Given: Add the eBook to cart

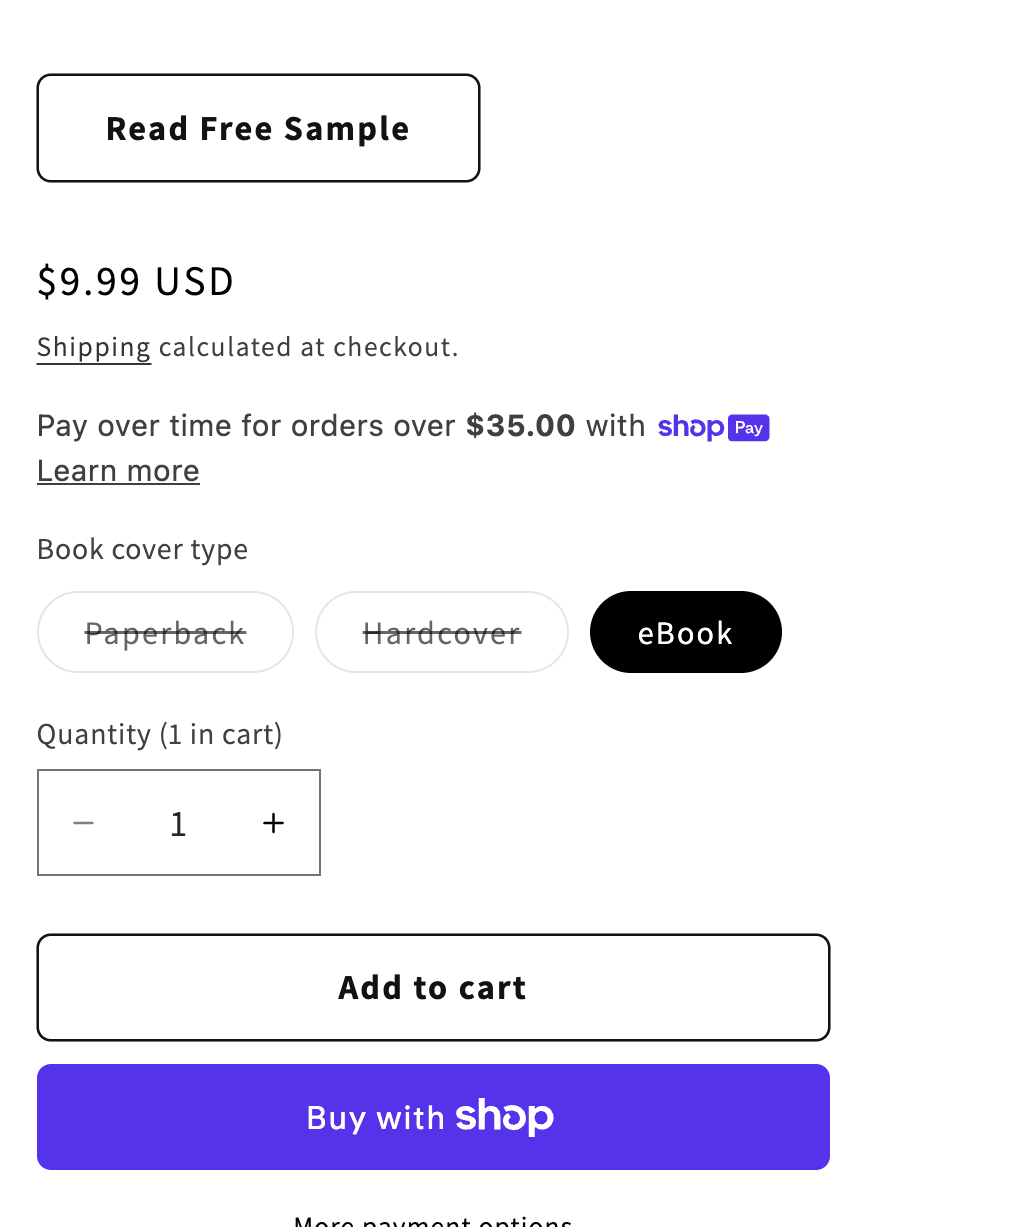Looking at the screenshot, I should [x=432, y=987].
